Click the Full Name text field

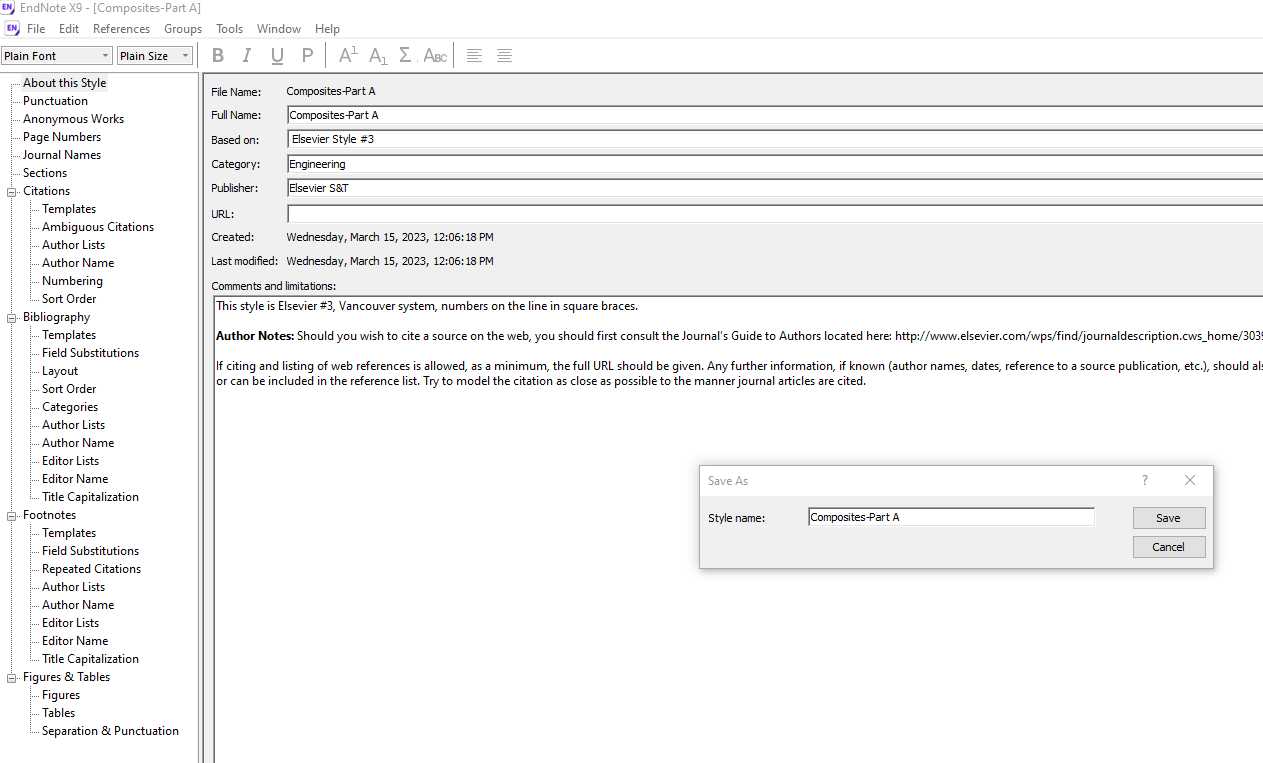(x=775, y=115)
